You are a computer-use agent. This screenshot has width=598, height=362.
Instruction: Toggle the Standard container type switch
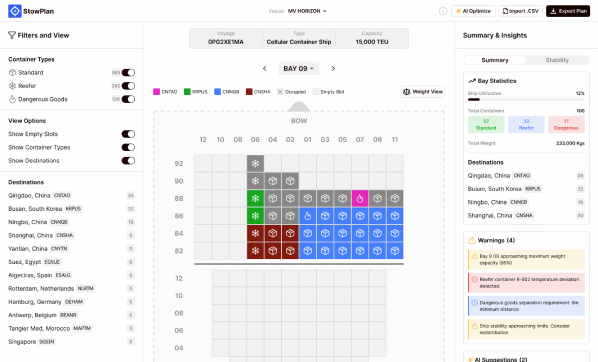point(128,72)
